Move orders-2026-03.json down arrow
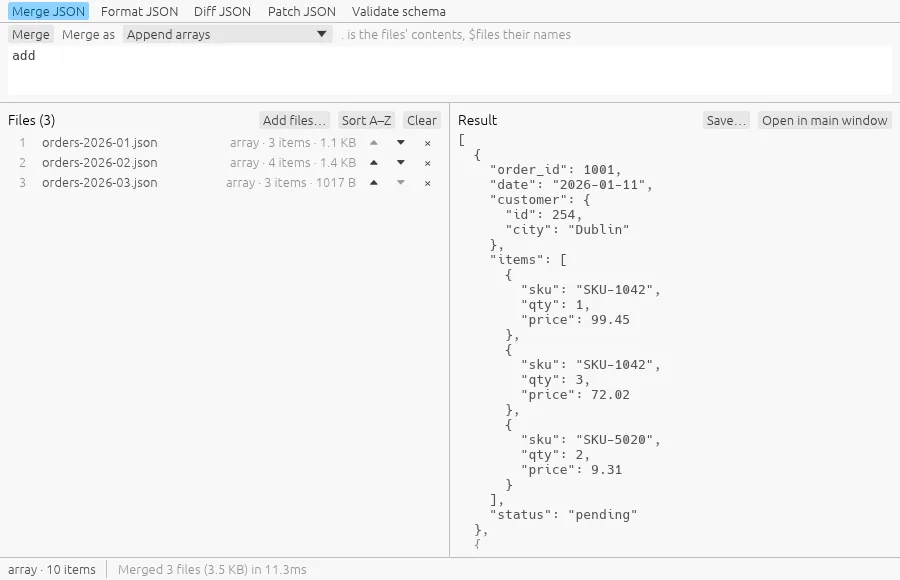Image resolution: width=900 pixels, height=580 pixels. coord(401,183)
